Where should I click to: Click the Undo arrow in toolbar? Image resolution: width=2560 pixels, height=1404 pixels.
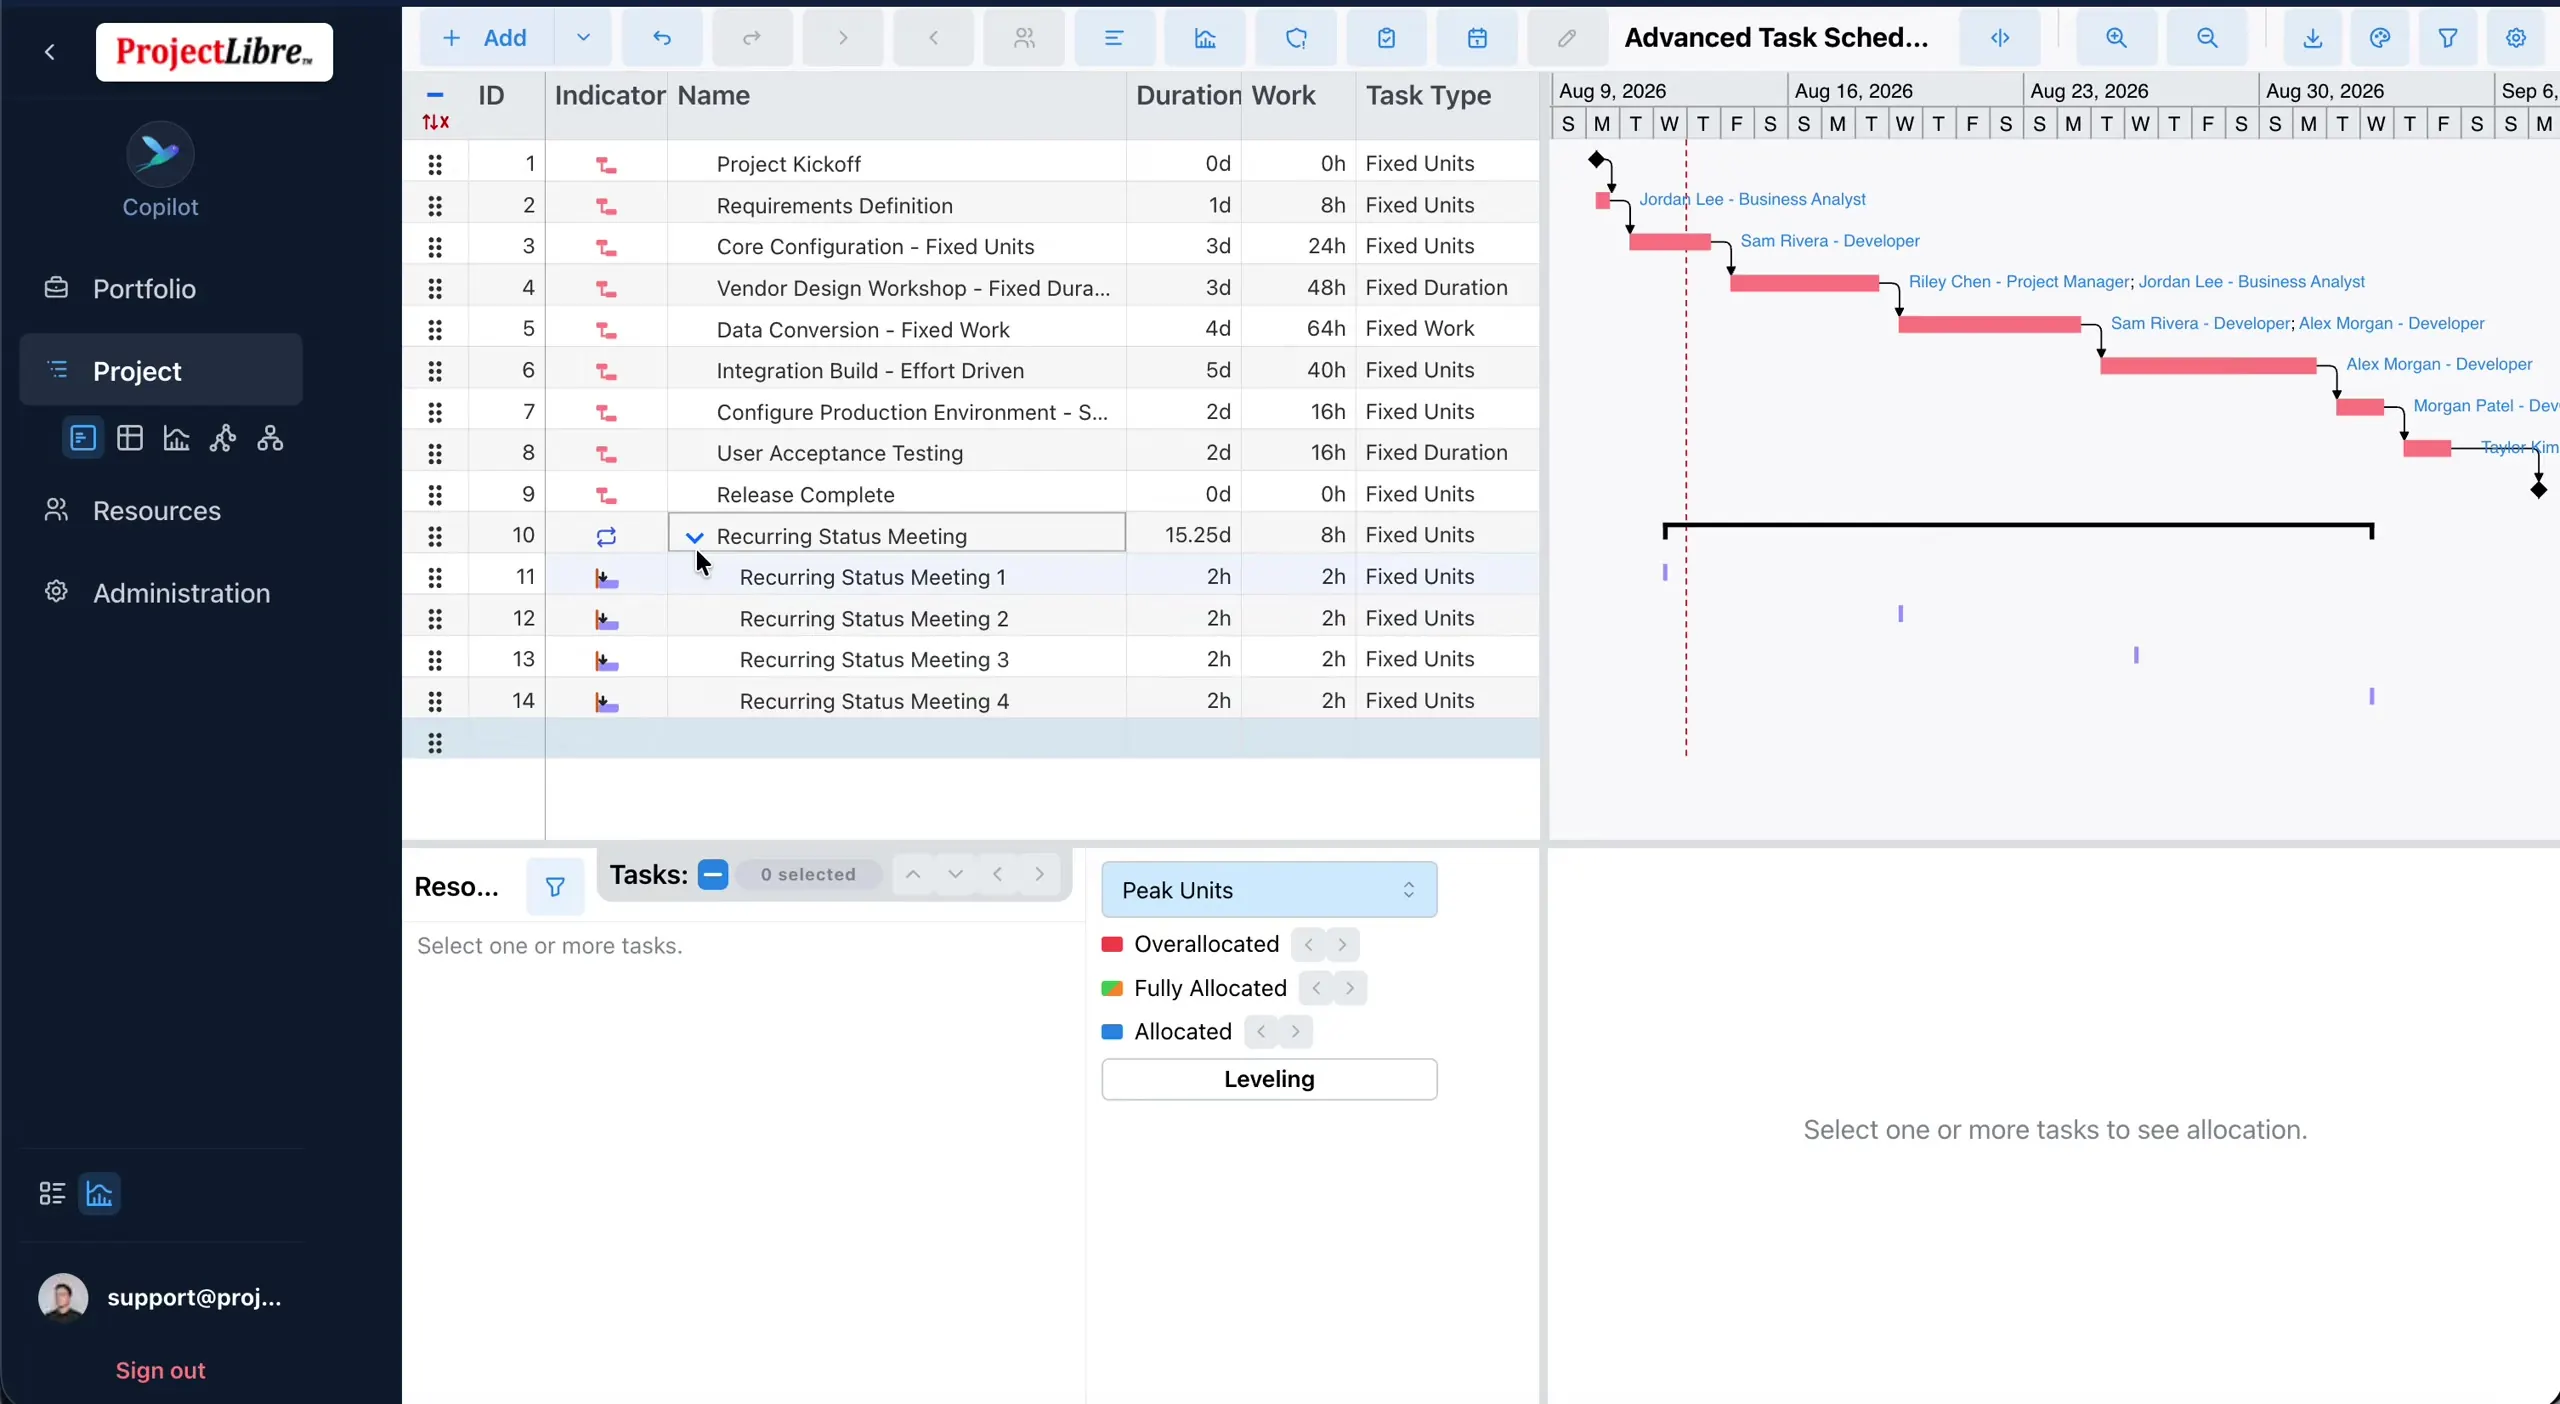[662, 38]
